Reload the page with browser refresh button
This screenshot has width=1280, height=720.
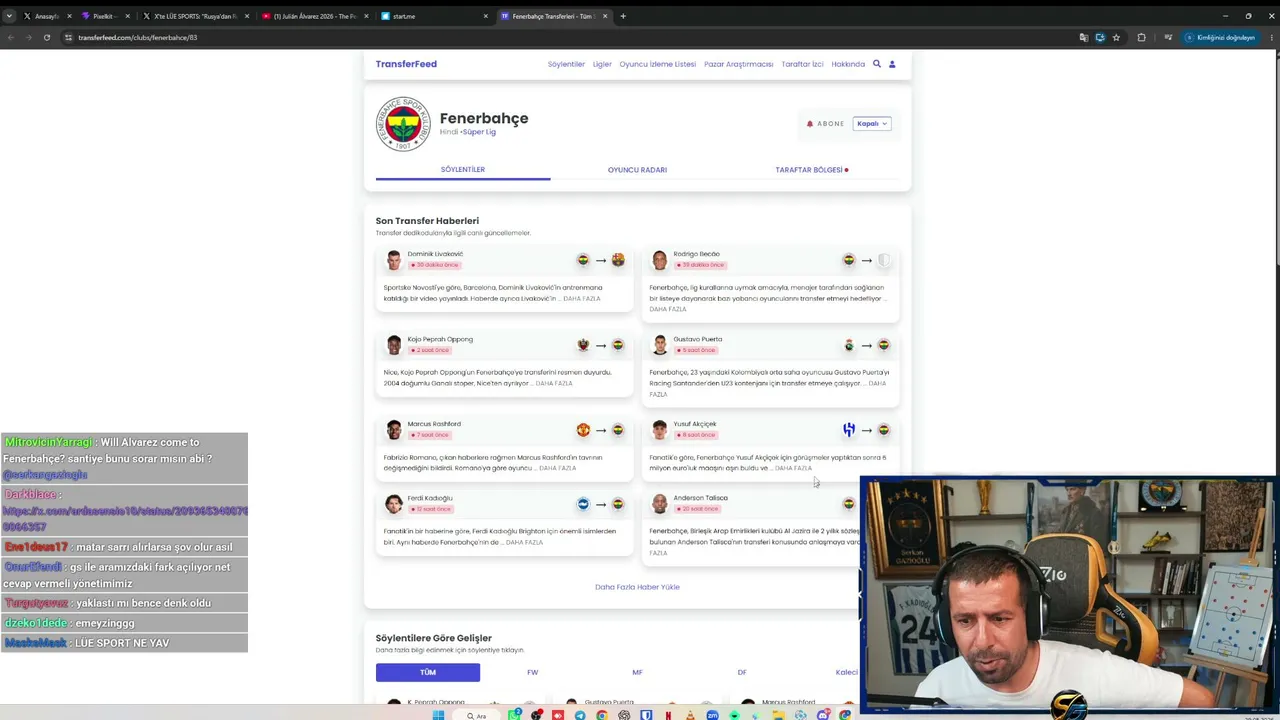(46, 37)
